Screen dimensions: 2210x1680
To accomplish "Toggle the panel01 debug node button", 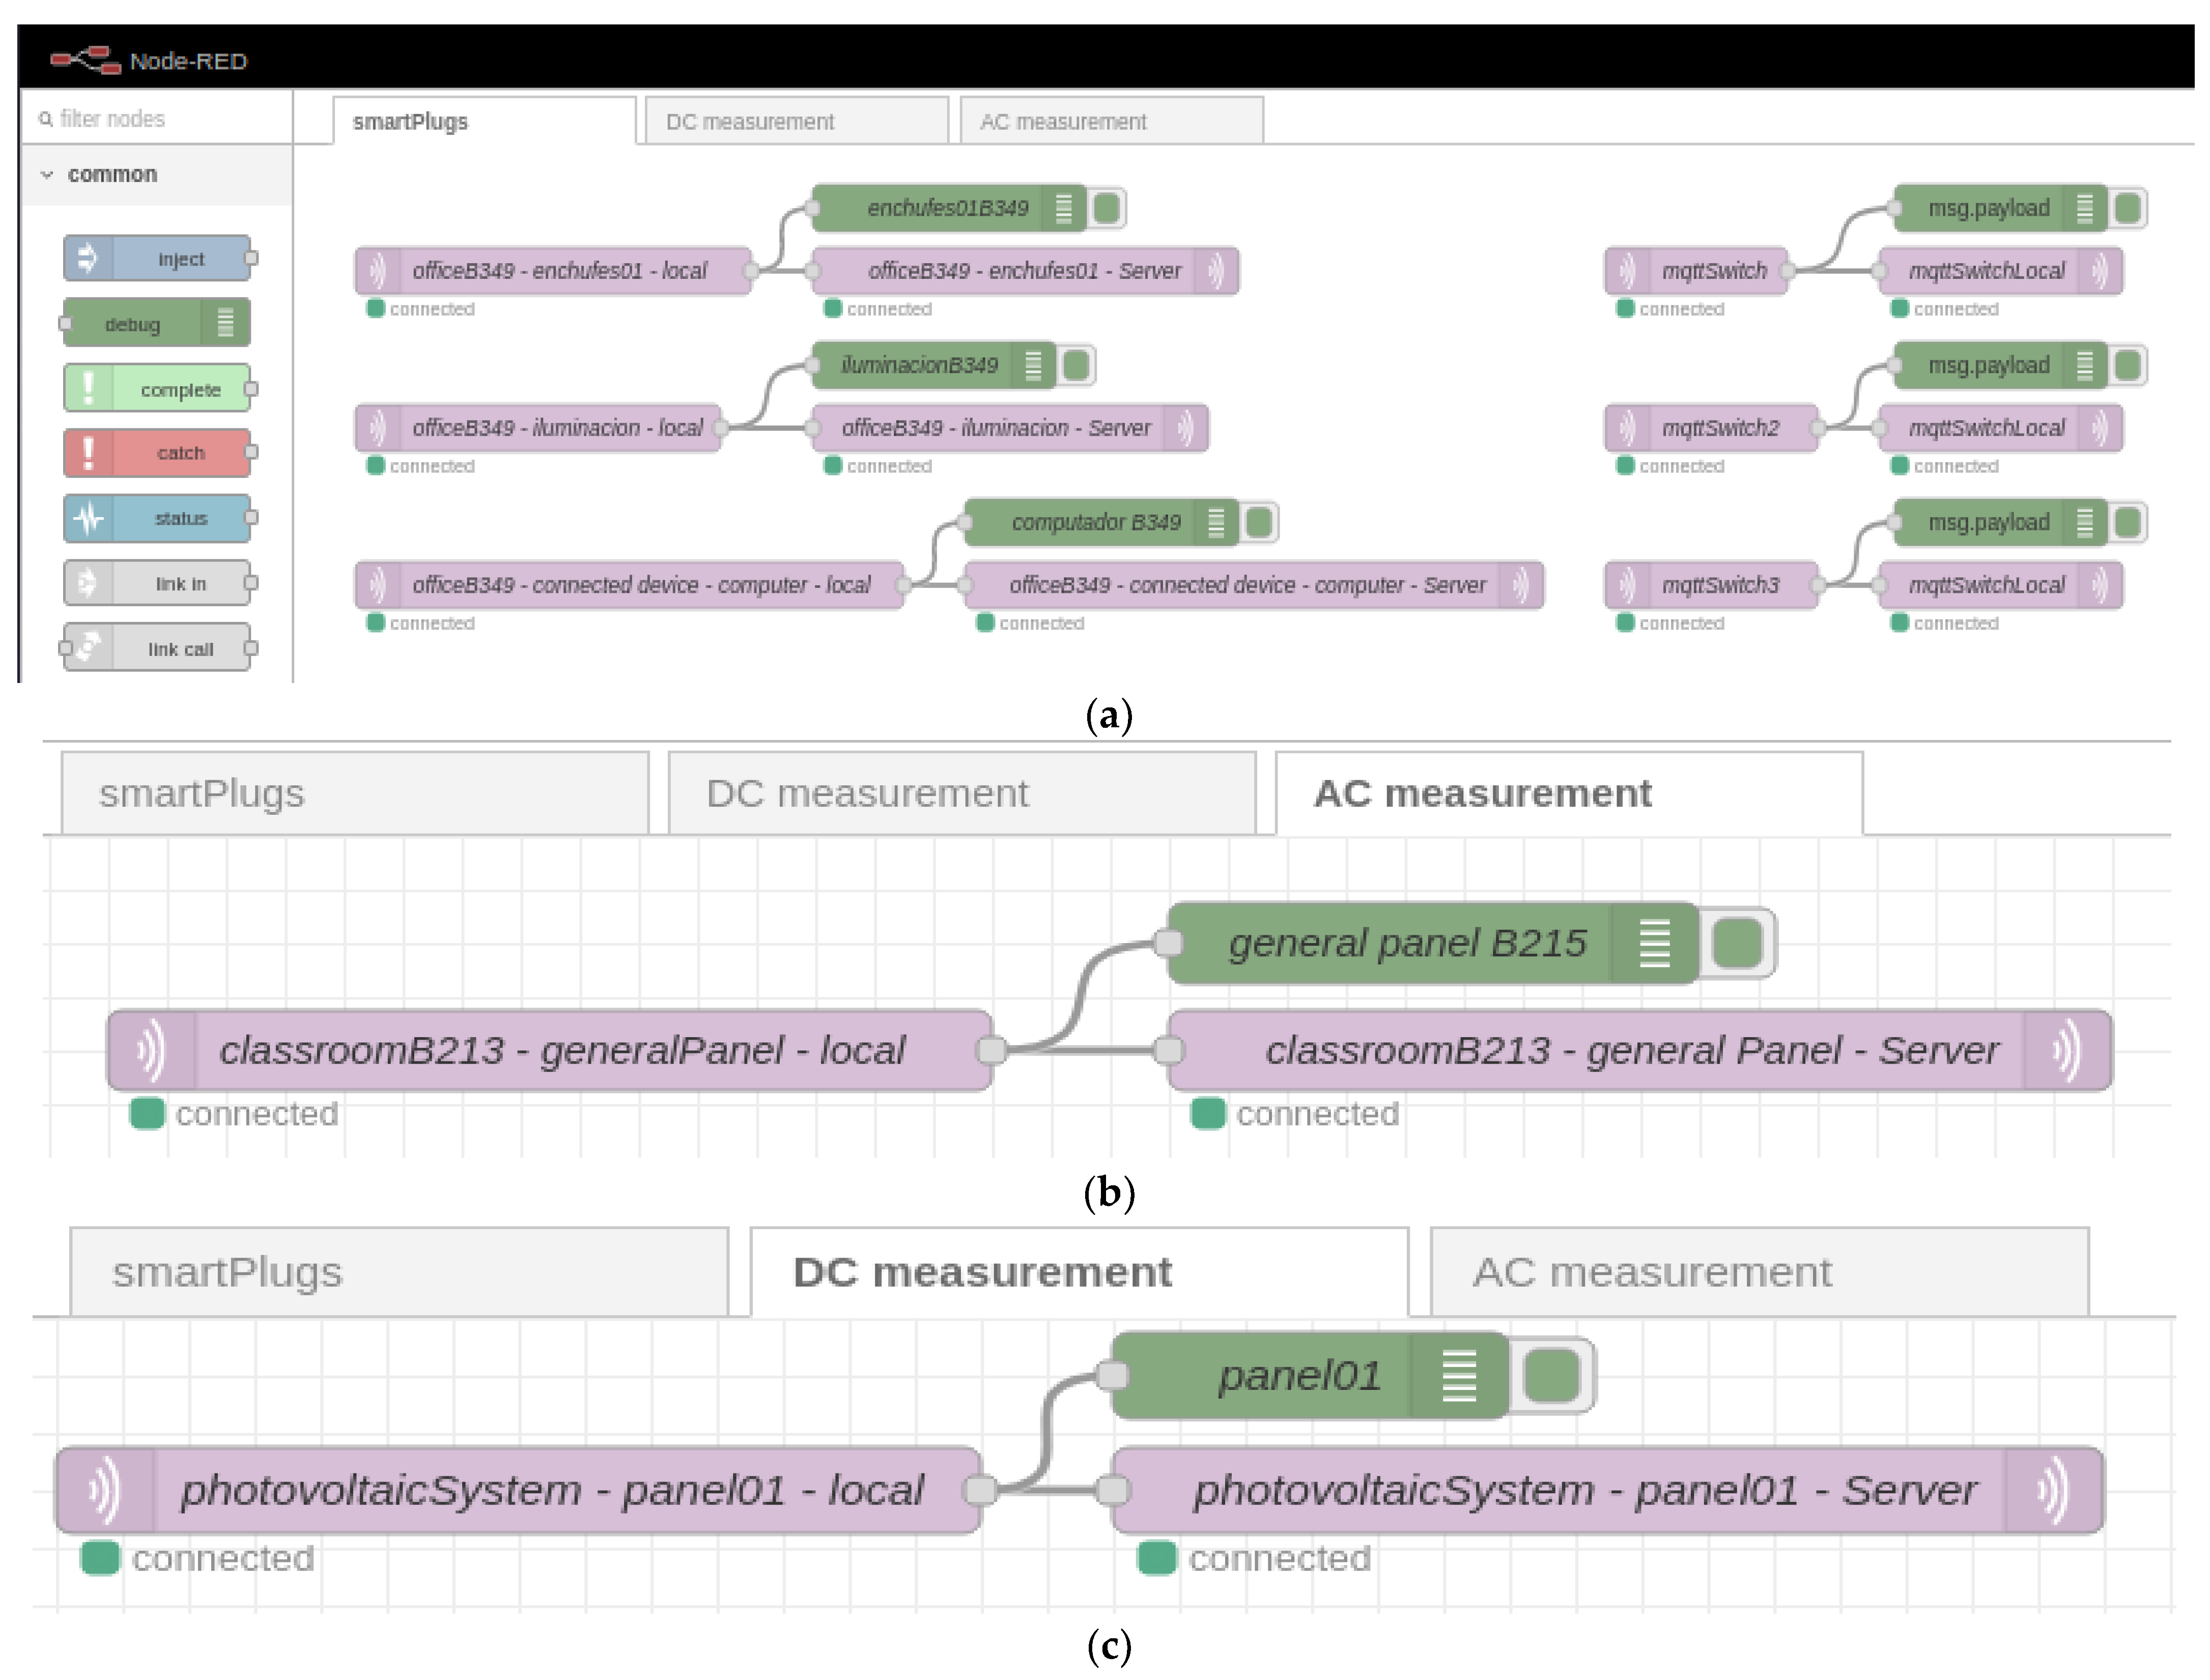I will click(1551, 1375).
